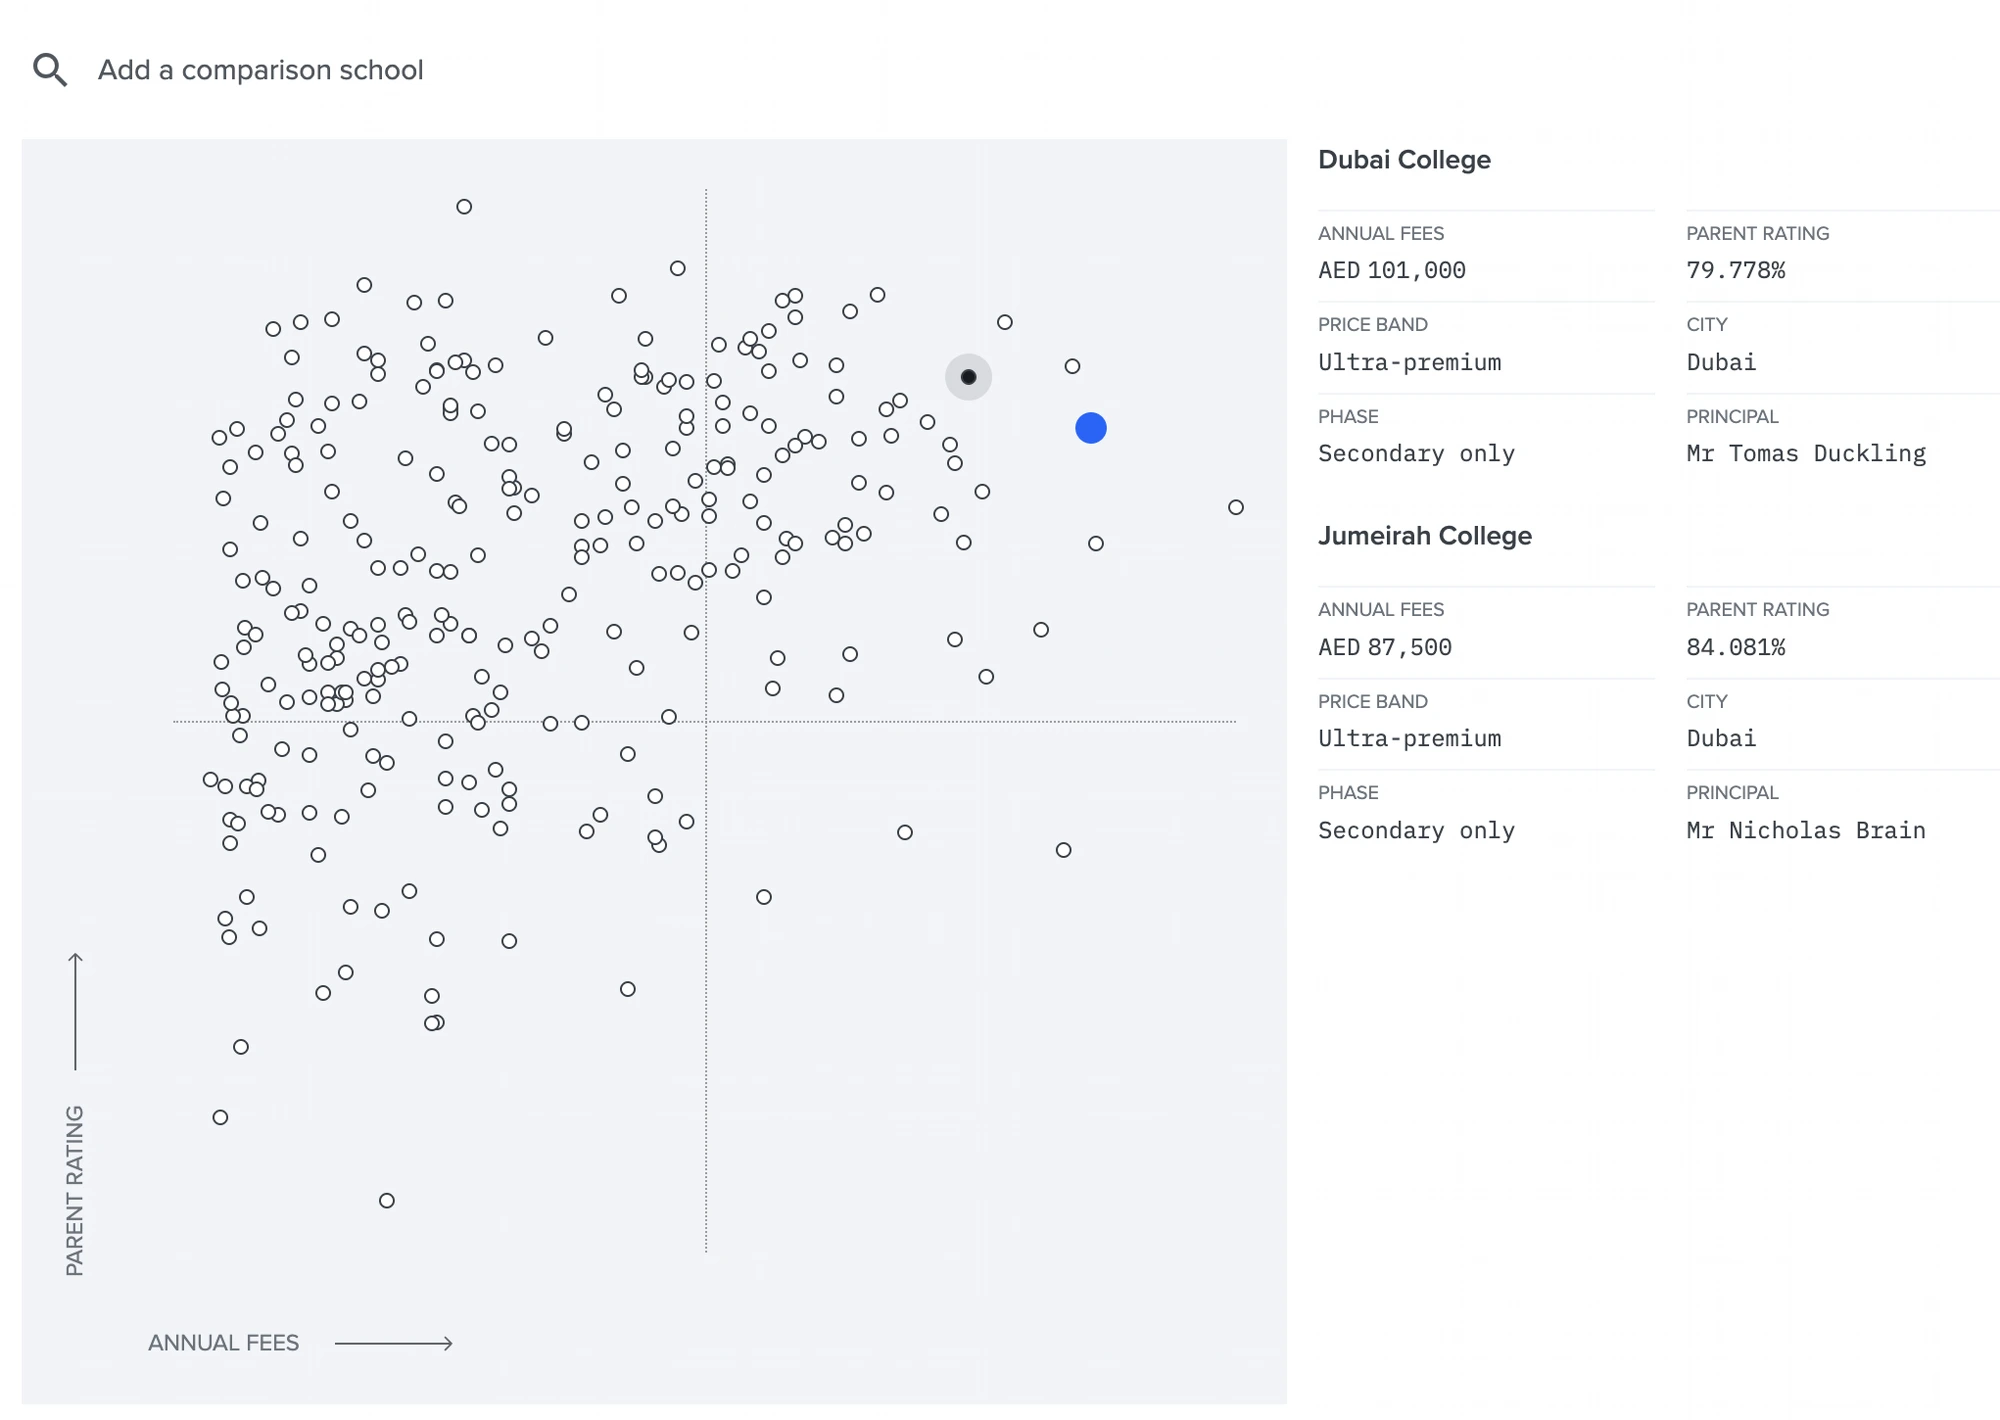Click the far-right outlier data point
Image resolution: width=2000 pixels, height=1420 pixels.
(1236, 507)
